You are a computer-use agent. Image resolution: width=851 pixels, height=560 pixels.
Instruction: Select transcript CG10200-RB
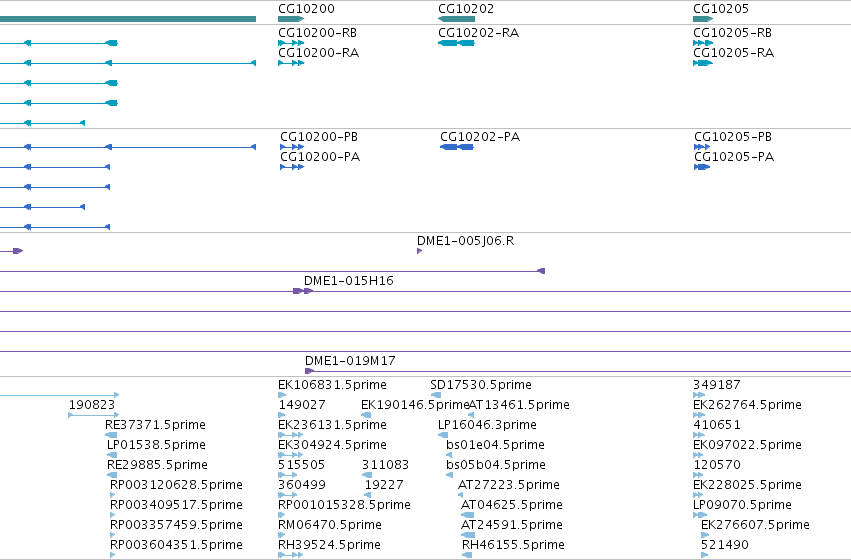291,43
